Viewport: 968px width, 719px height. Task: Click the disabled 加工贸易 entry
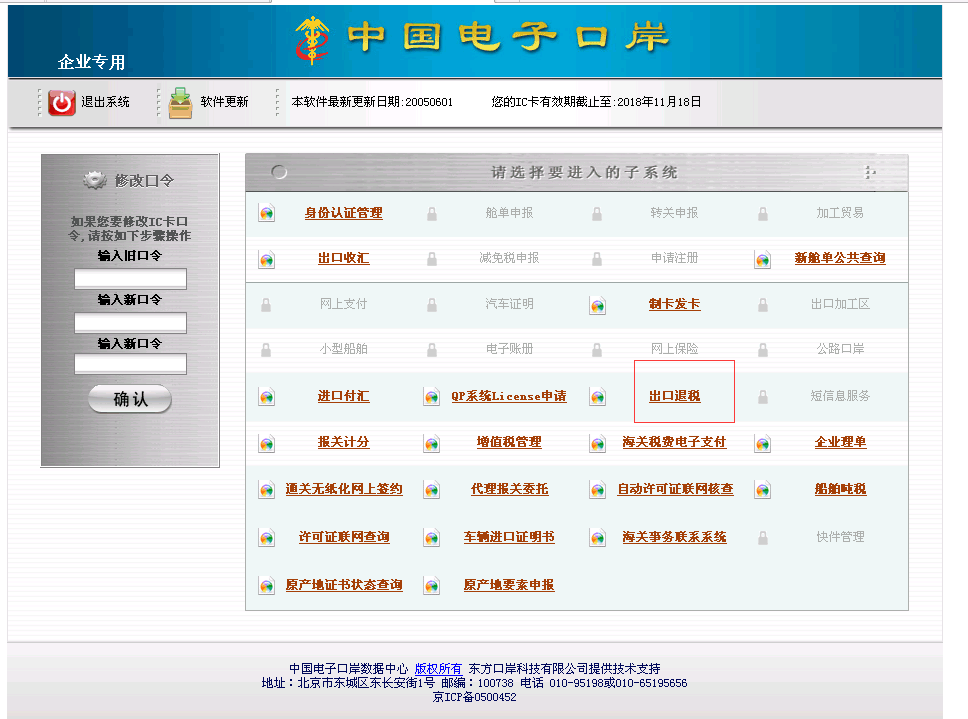840,213
